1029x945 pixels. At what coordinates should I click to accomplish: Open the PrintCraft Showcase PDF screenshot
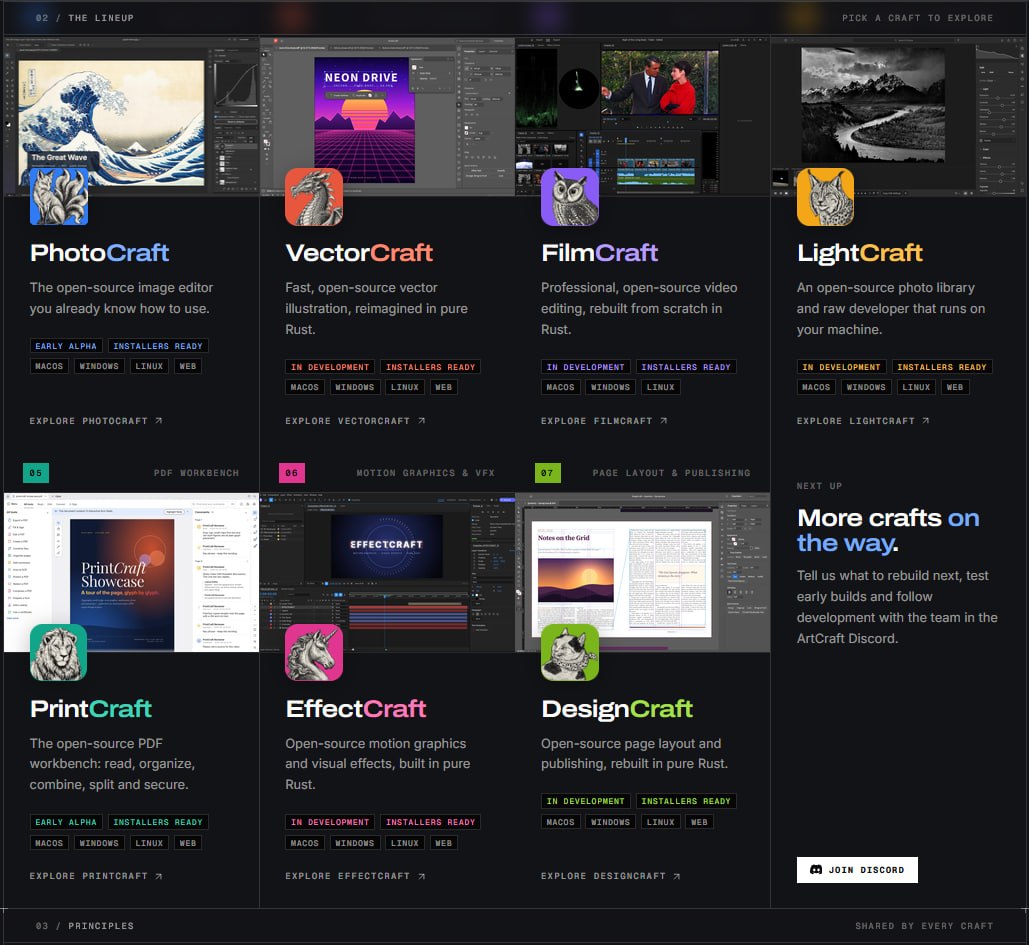point(131,572)
